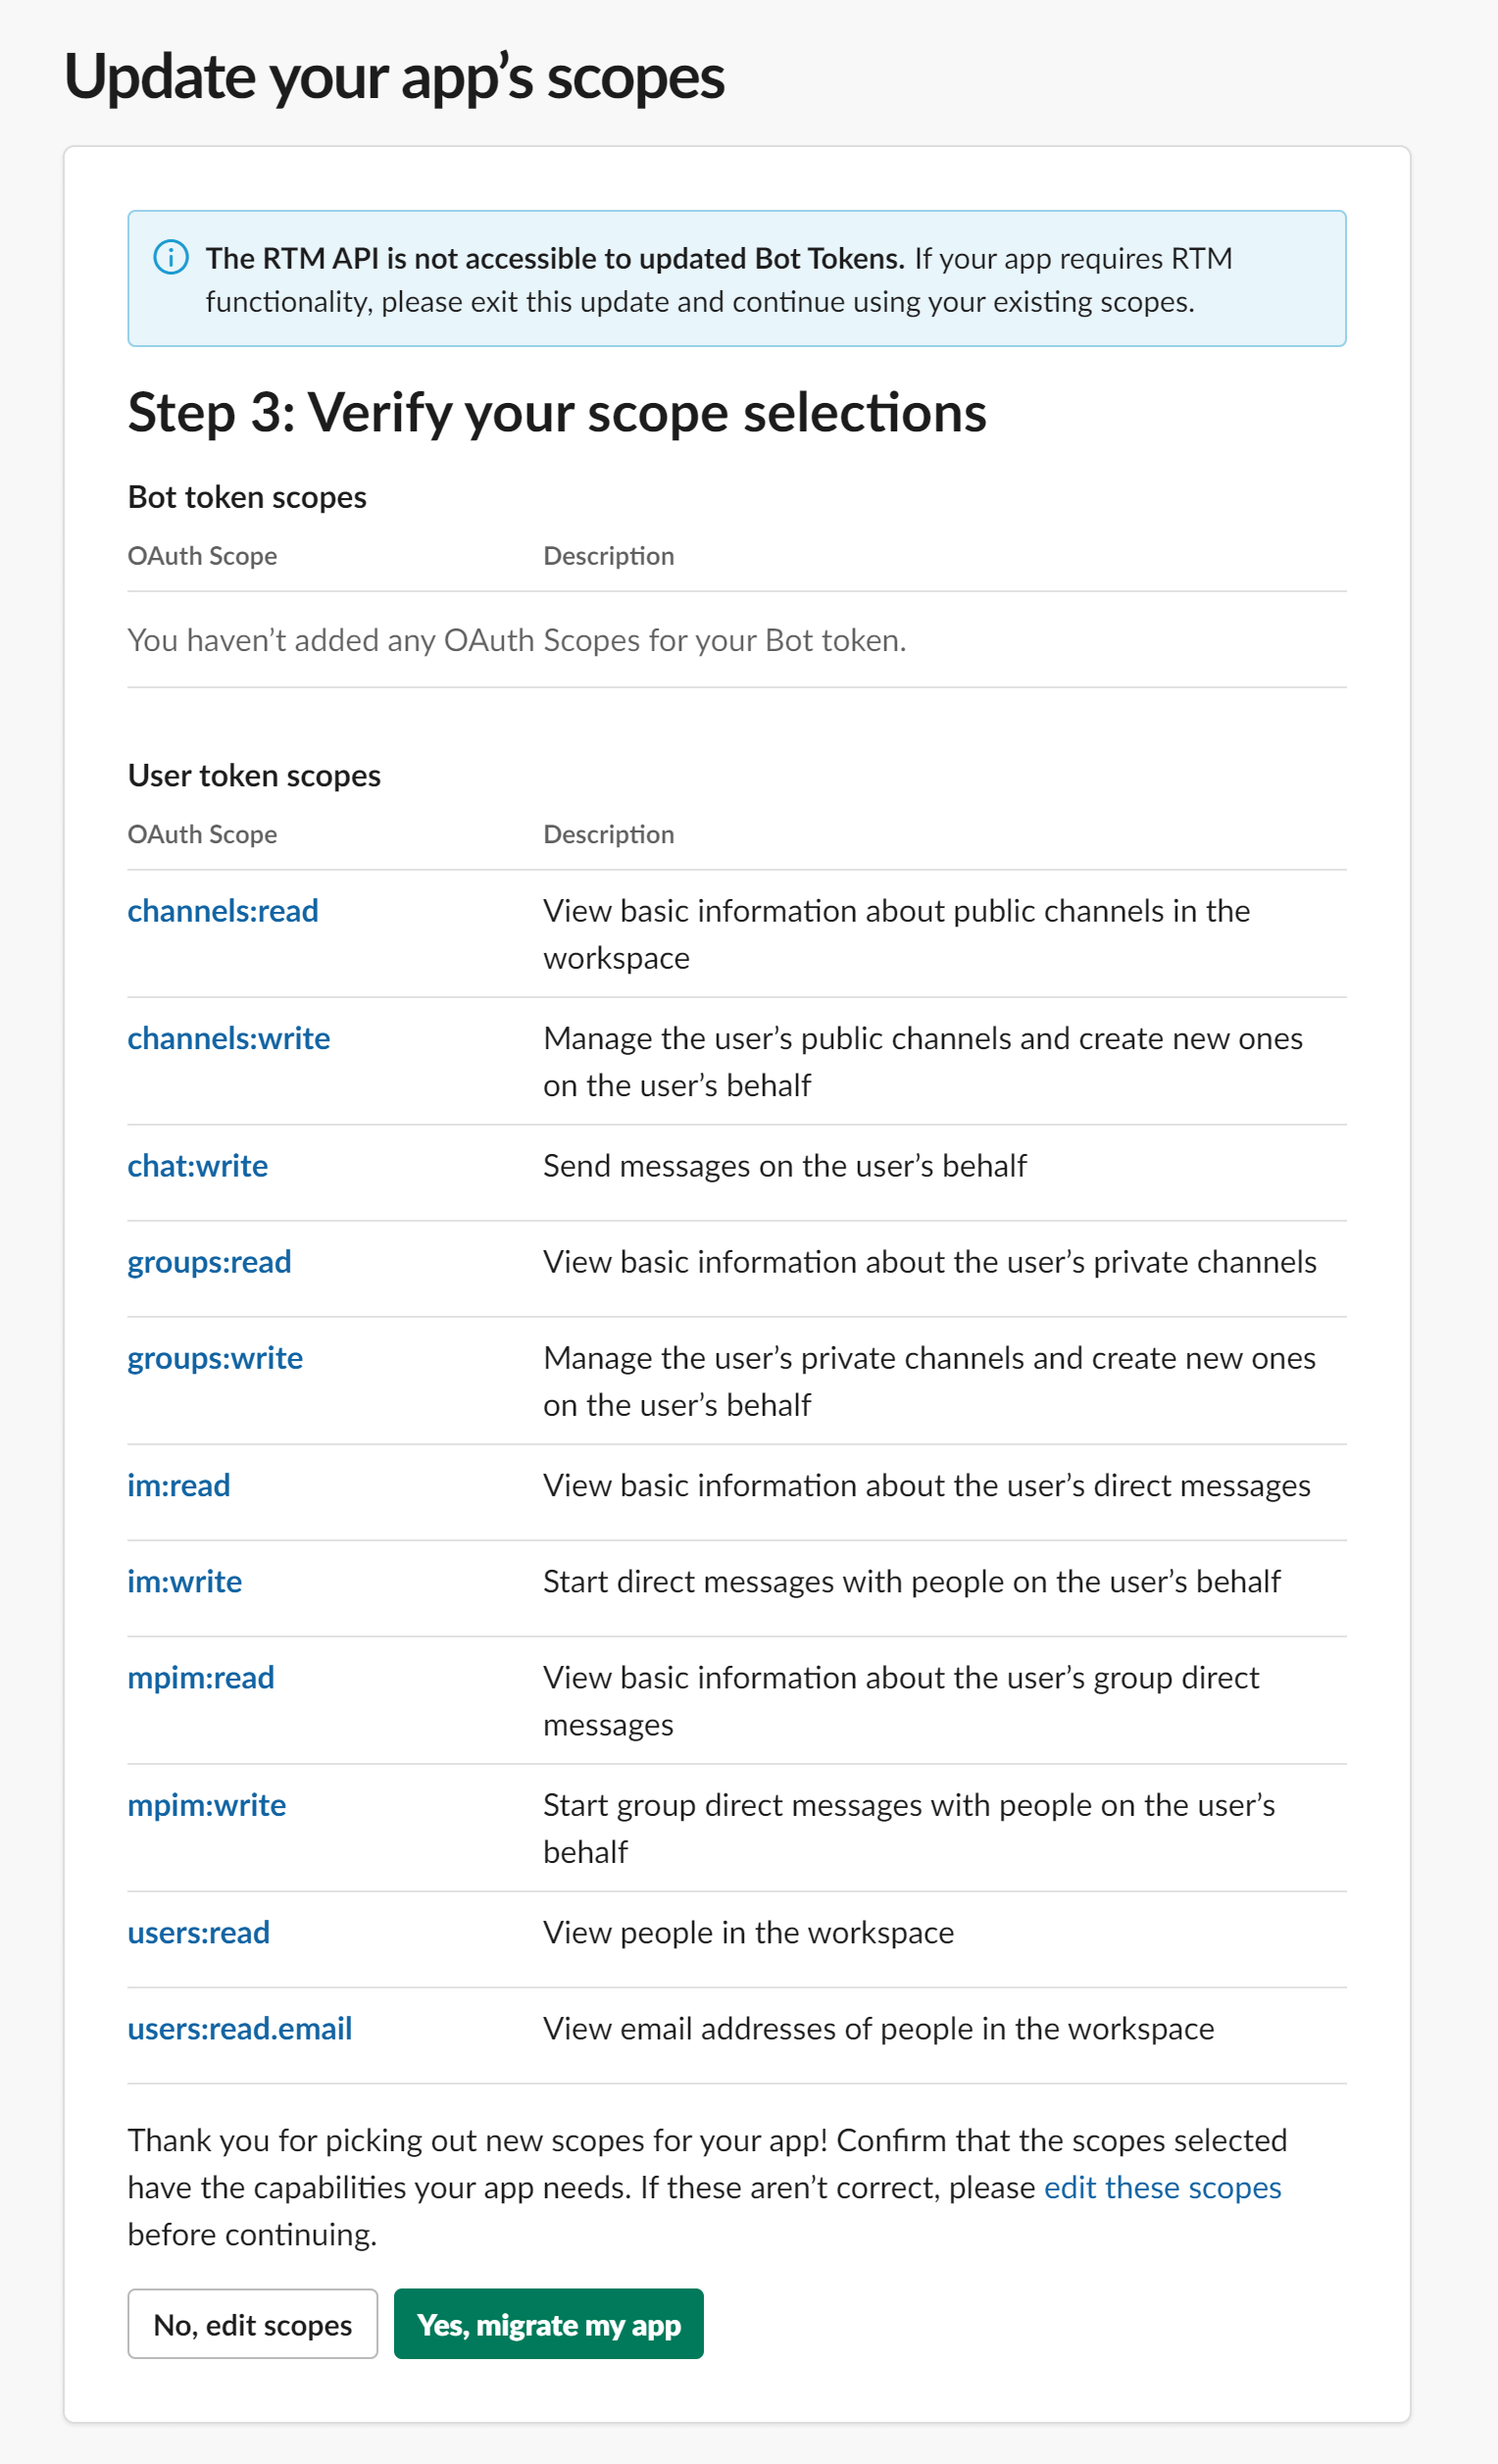Click the Description column header

(608, 555)
